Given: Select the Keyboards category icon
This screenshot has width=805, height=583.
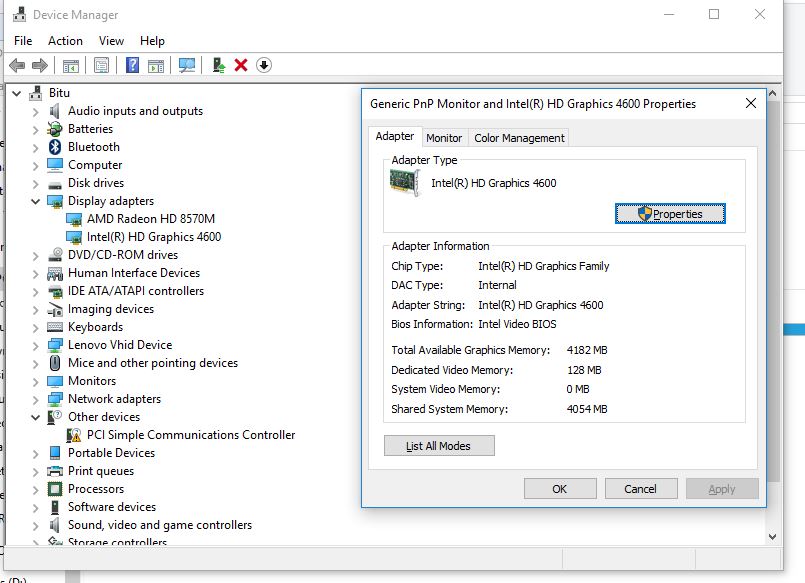Looking at the screenshot, I should click(x=55, y=327).
